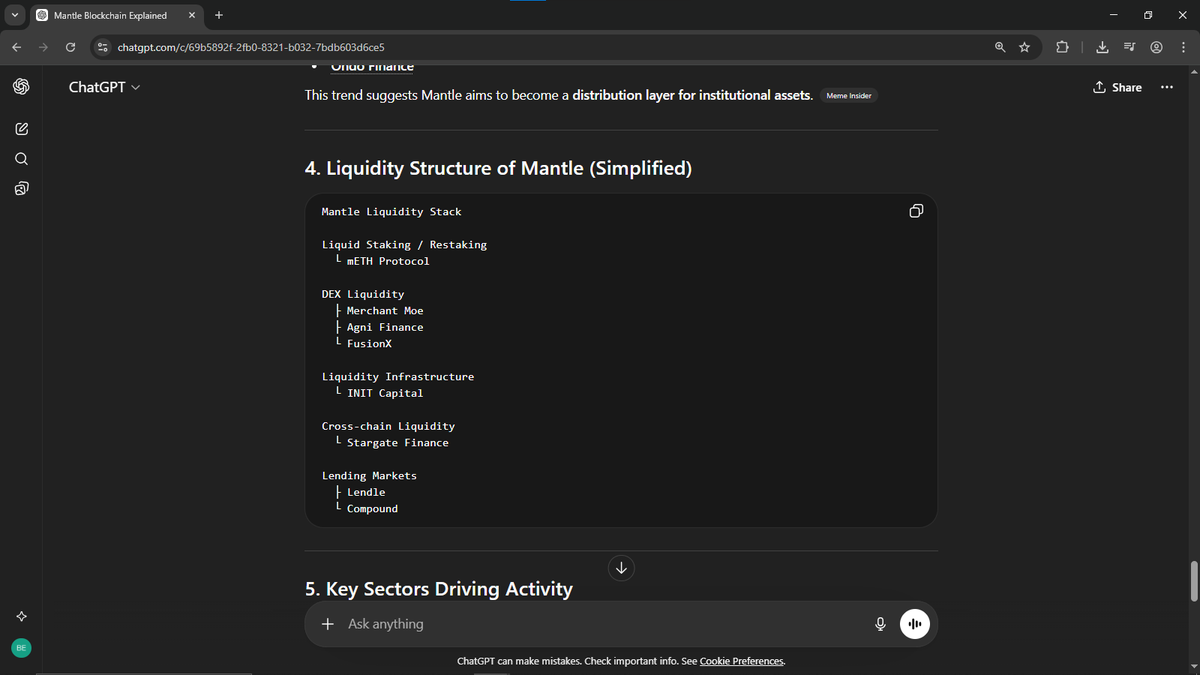1200x675 pixels.
Task: Click heading '5. Key Sectors Driving Activity'
Action: click(x=439, y=589)
